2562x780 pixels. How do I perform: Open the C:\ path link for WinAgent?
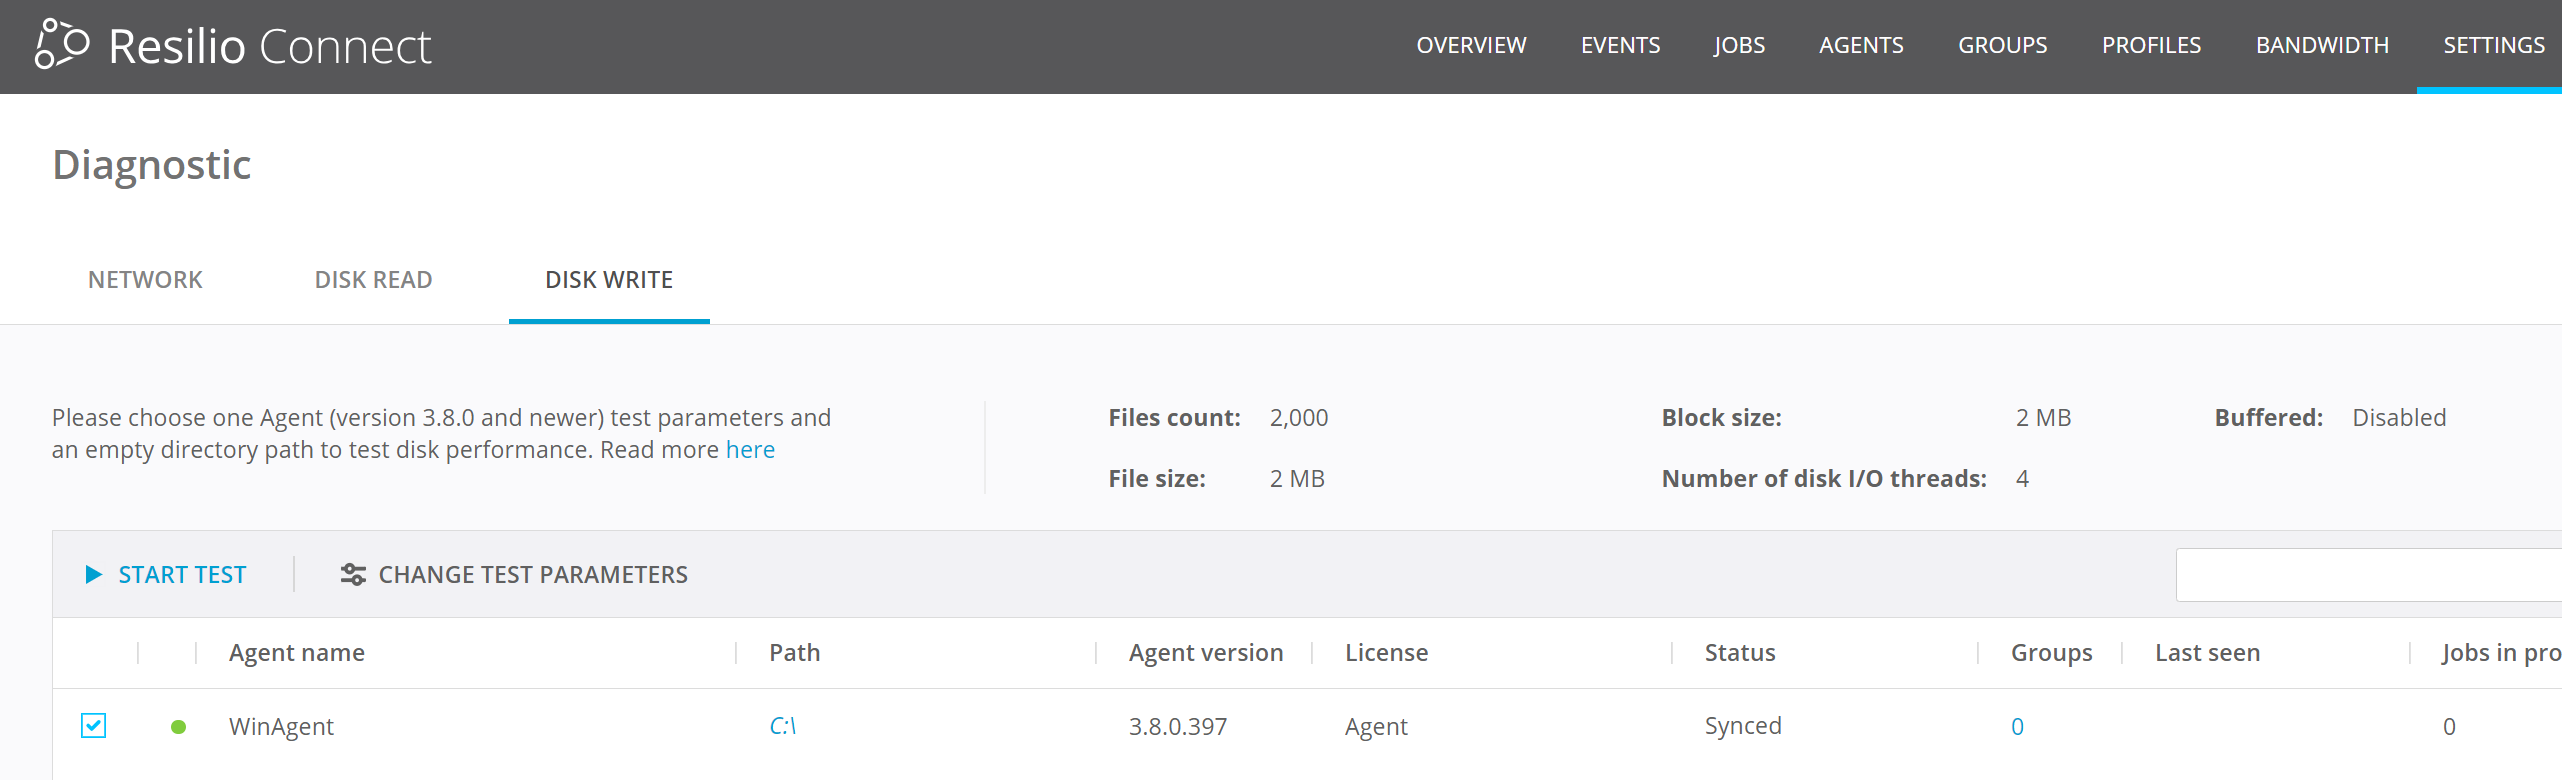782,726
